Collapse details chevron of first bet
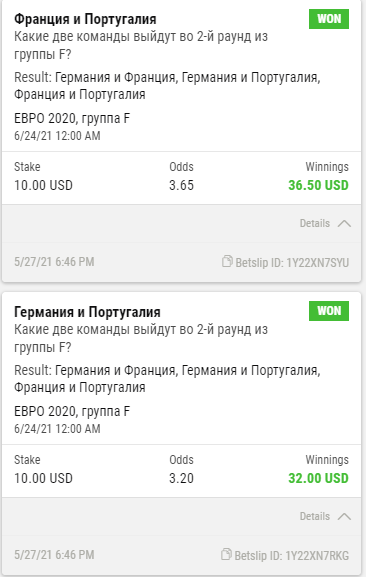366x577 pixels. pos(344,223)
